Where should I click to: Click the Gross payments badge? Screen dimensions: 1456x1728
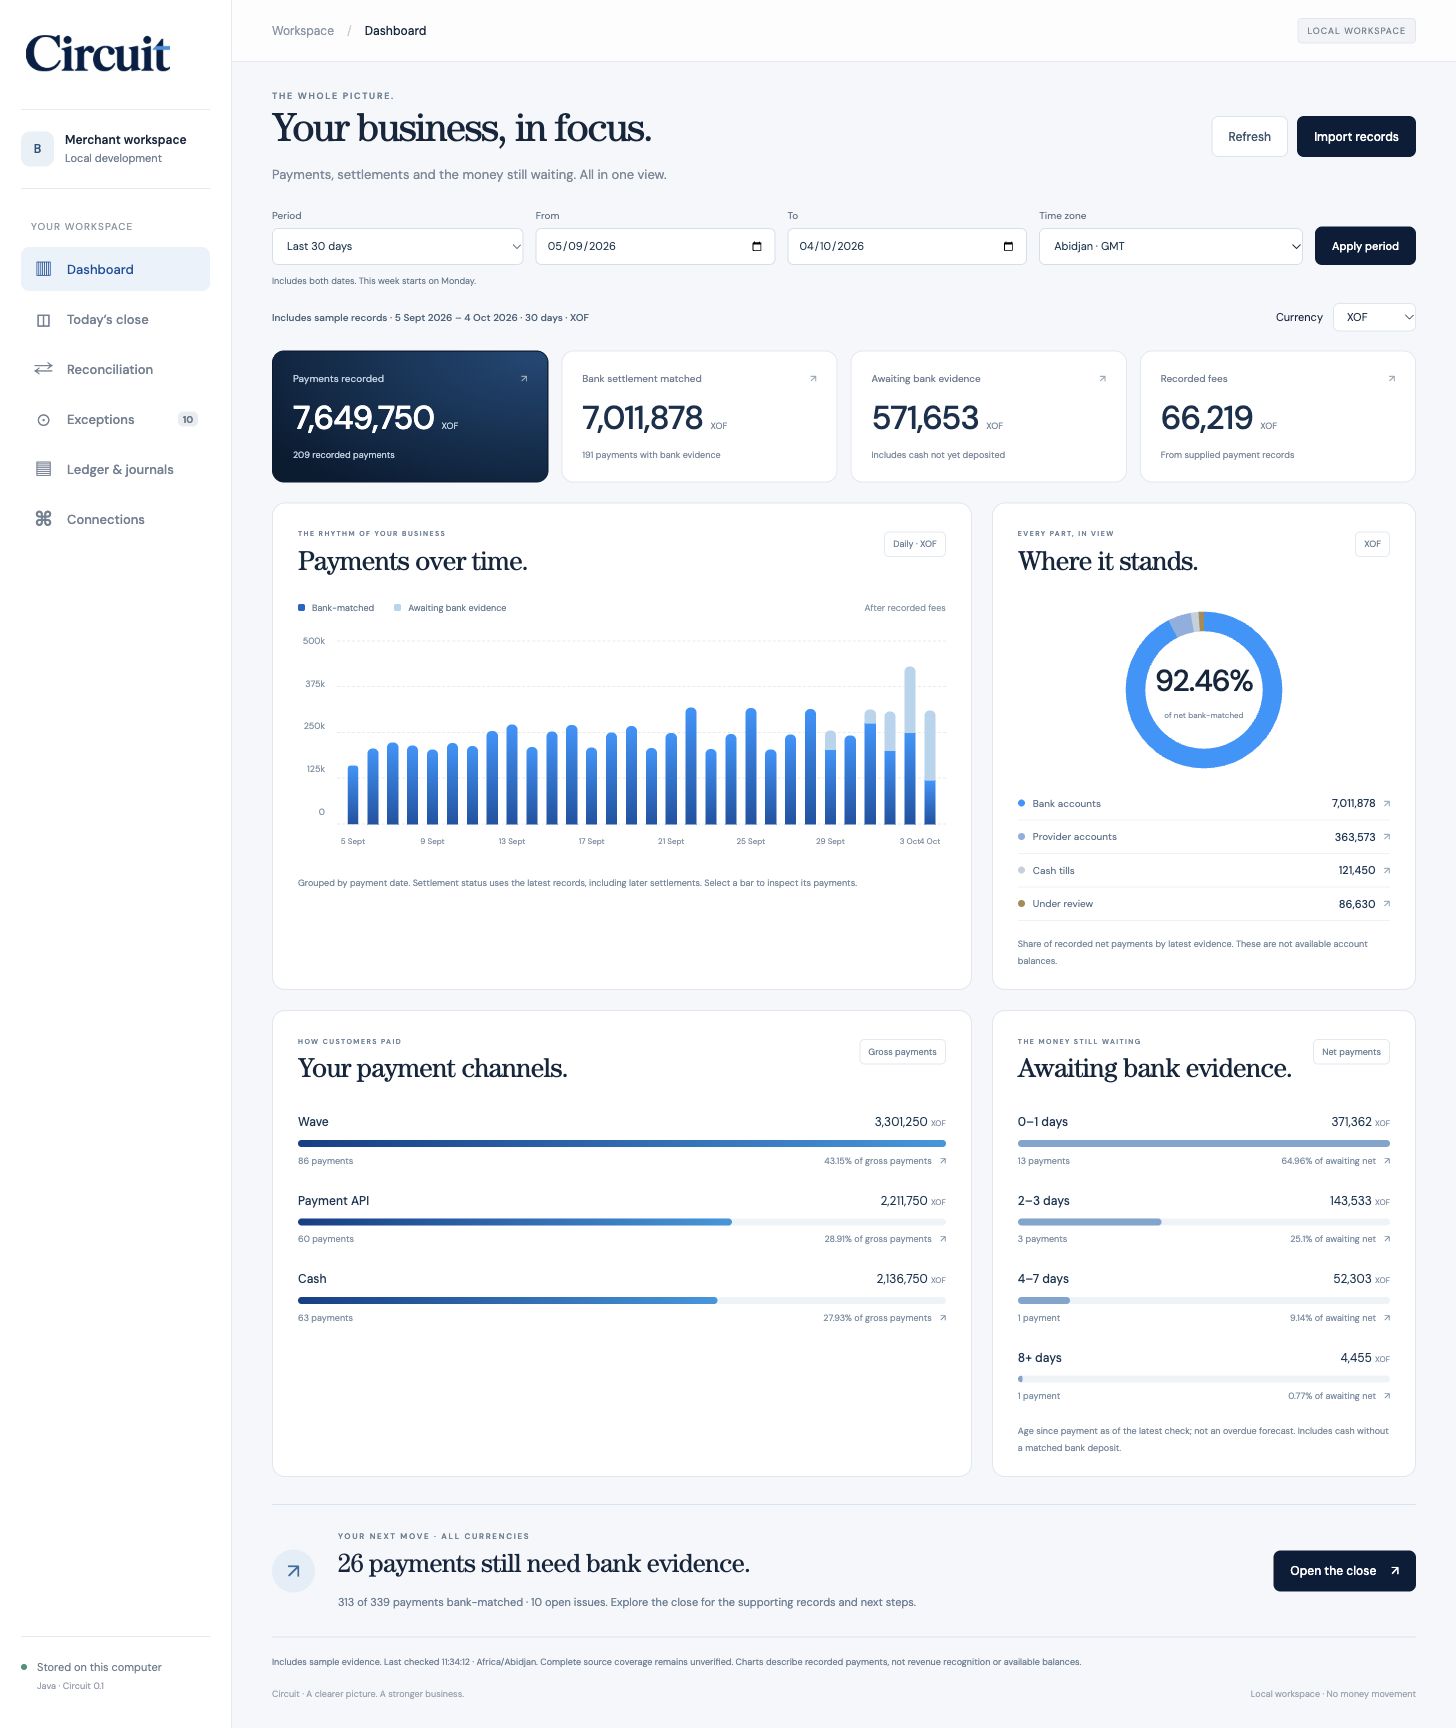click(902, 1052)
